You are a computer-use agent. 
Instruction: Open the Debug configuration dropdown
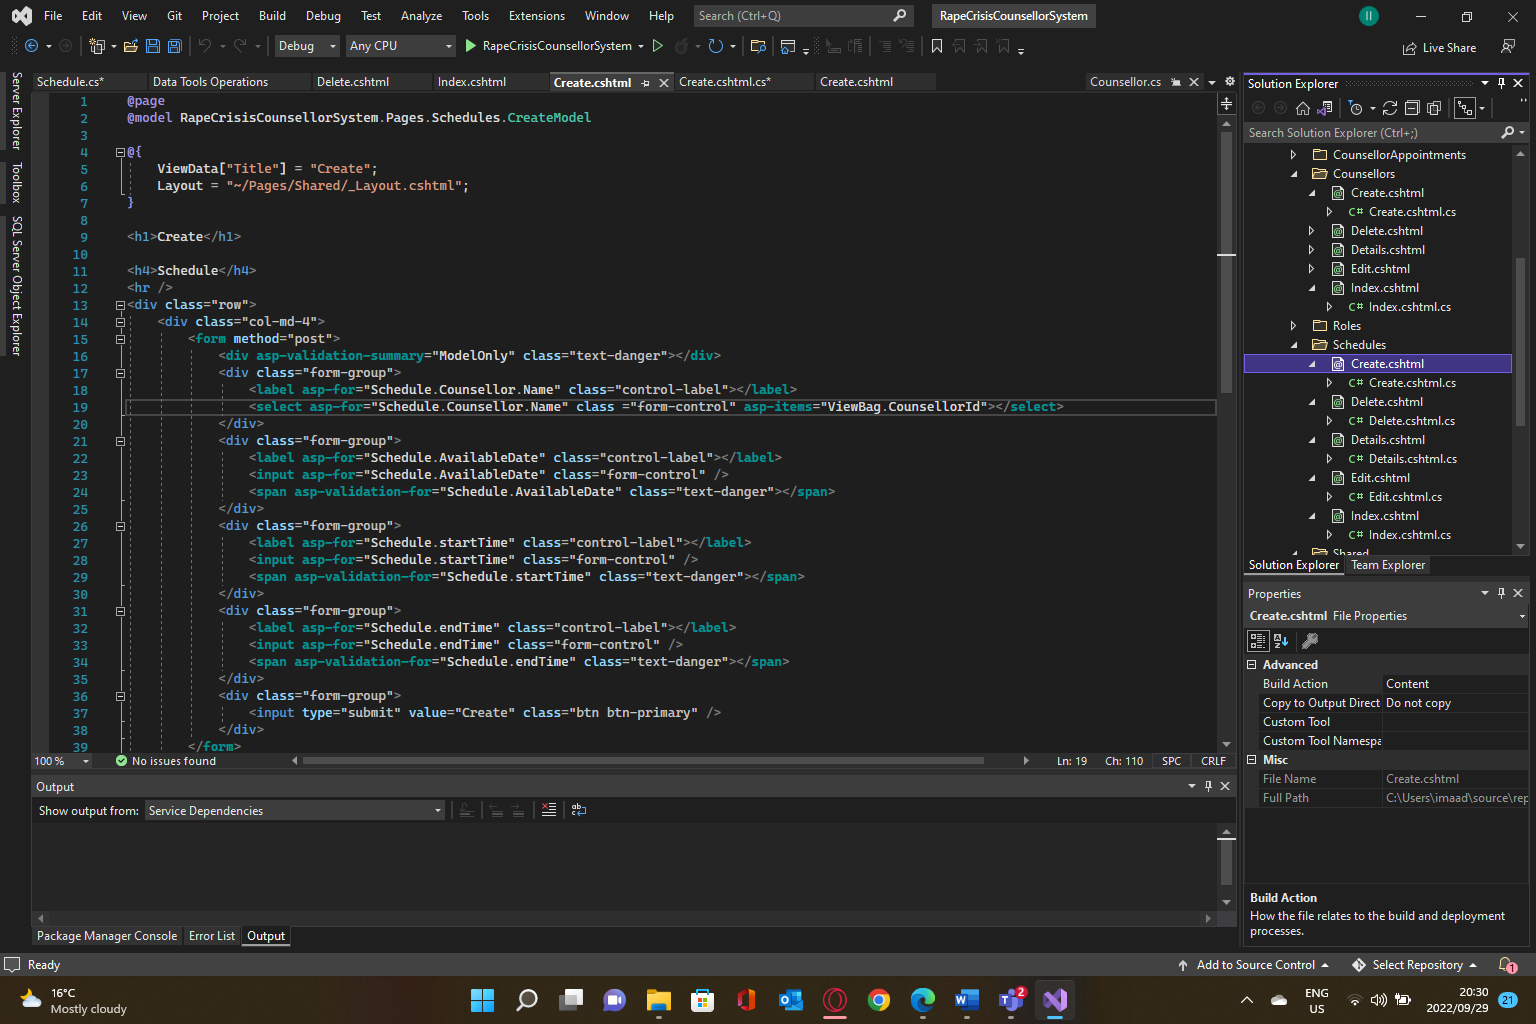(307, 46)
